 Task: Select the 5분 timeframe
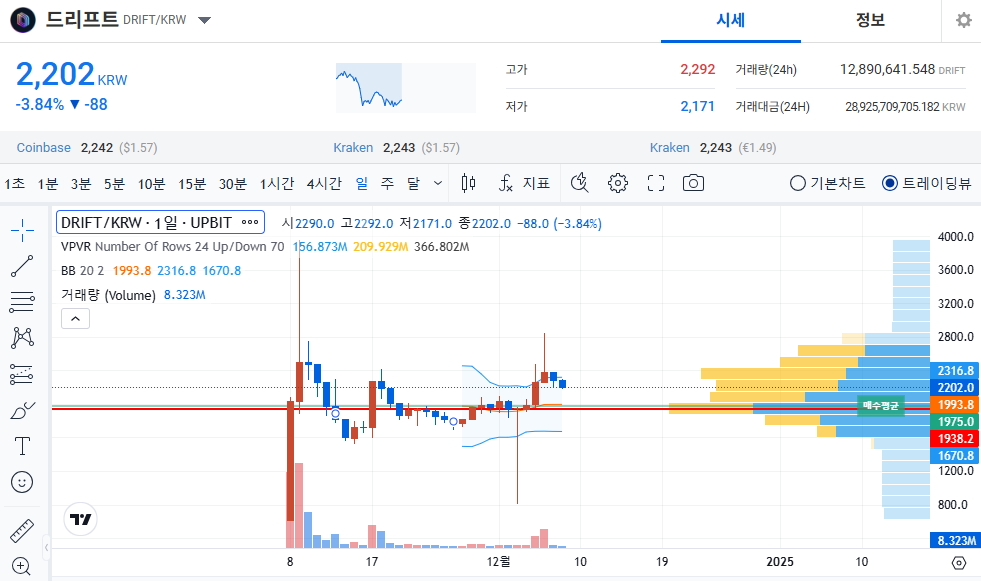click(114, 183)
